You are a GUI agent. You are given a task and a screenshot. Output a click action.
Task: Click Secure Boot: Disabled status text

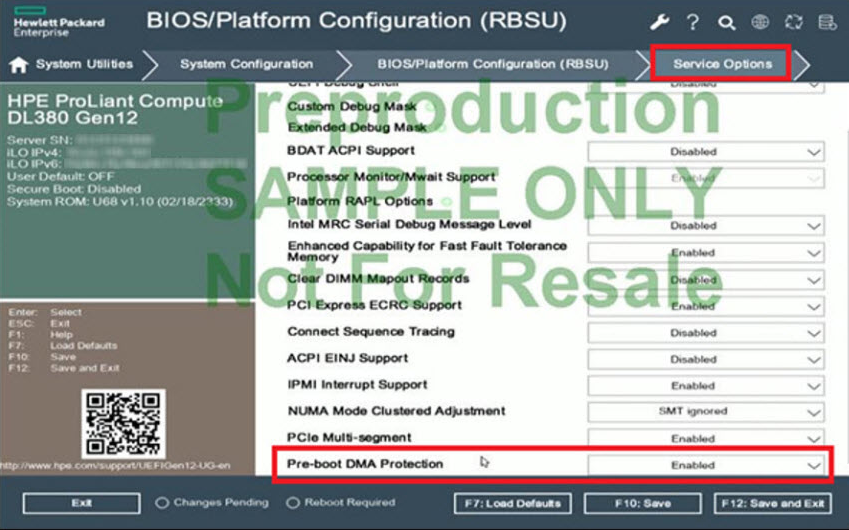(74, 189)
